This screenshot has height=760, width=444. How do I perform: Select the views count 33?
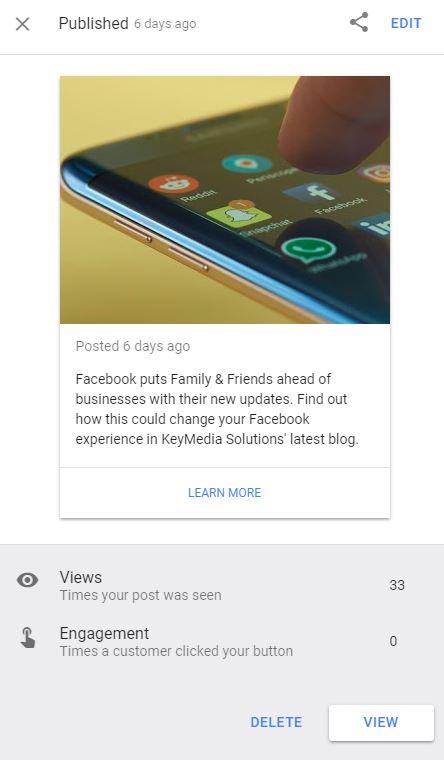tap(397, 585)
